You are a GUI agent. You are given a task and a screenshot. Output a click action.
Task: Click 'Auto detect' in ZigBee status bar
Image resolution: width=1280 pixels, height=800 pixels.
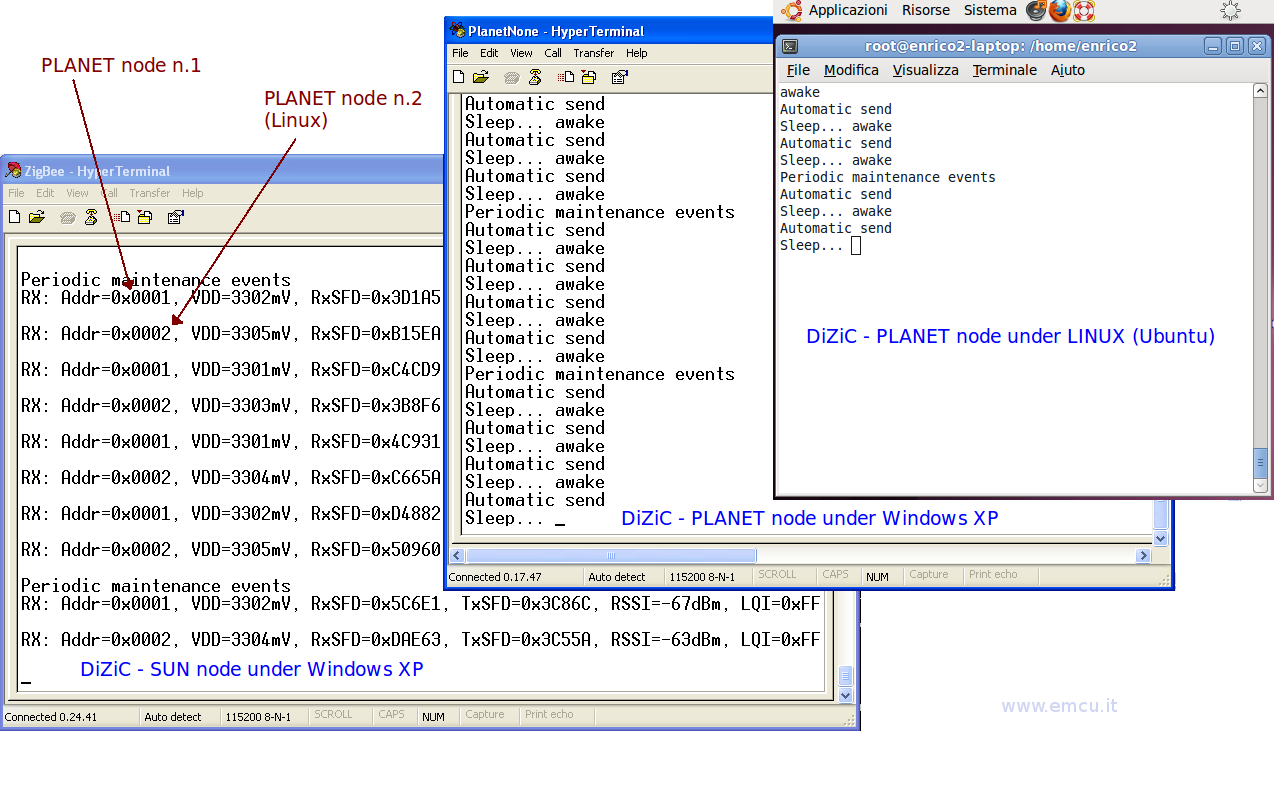click(173, 717)
